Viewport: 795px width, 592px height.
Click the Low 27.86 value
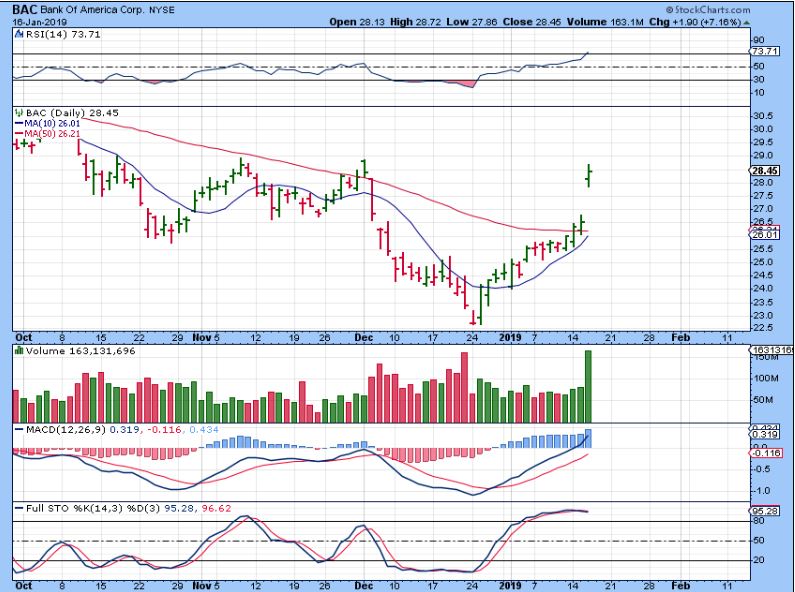[x=472, y=22]
